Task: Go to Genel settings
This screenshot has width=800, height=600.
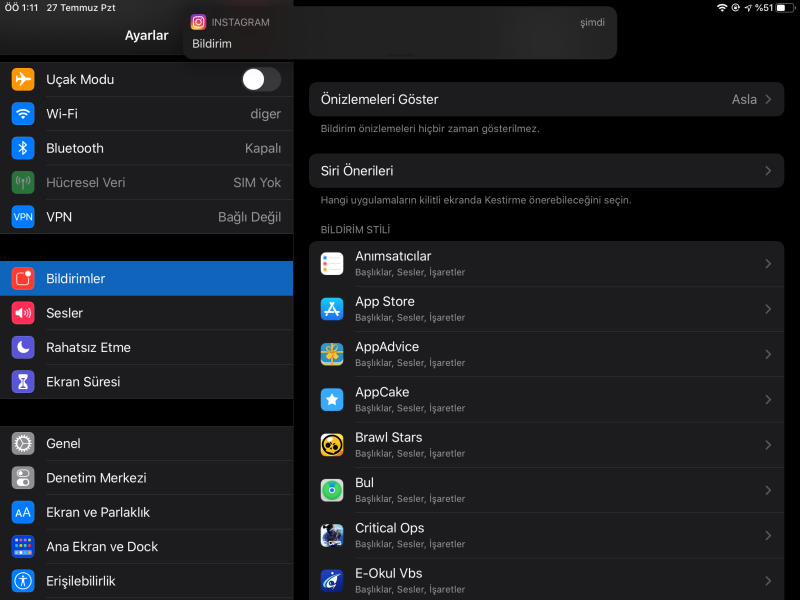Action: [146, 443]
